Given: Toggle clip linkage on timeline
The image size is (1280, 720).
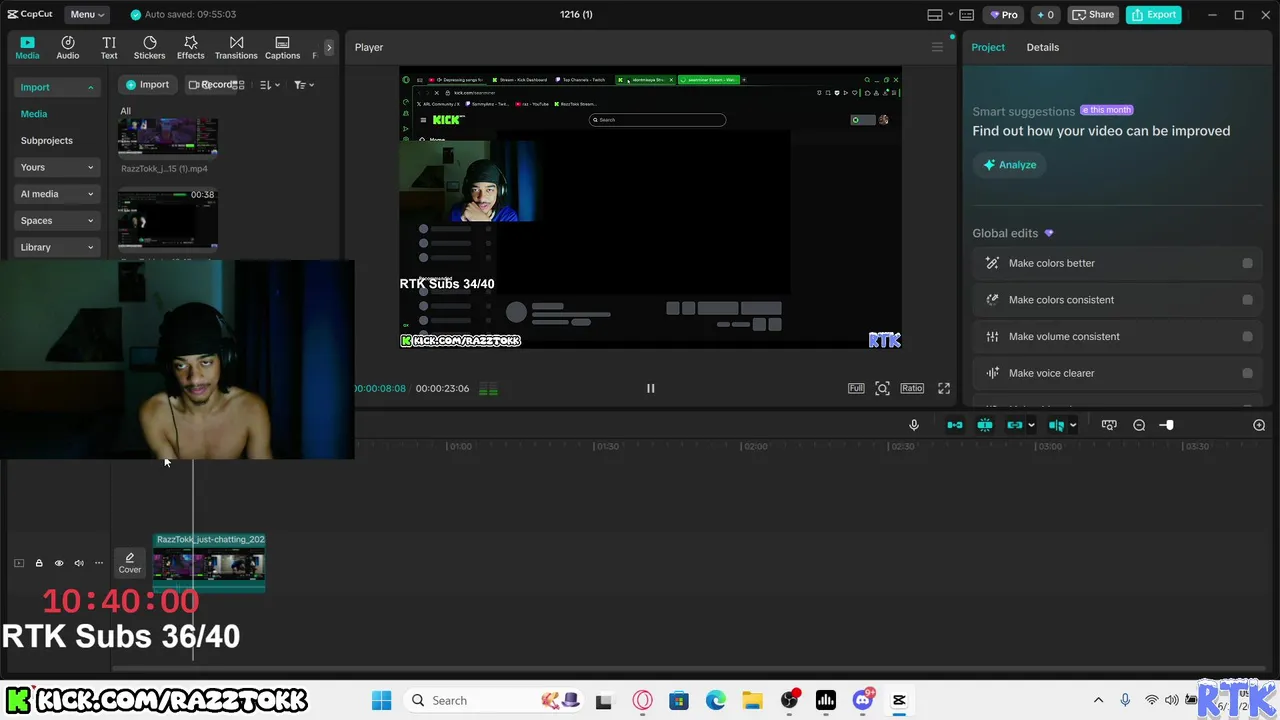Looking at the screenshot, I should pyautogui.click(x=1015, y=425).
